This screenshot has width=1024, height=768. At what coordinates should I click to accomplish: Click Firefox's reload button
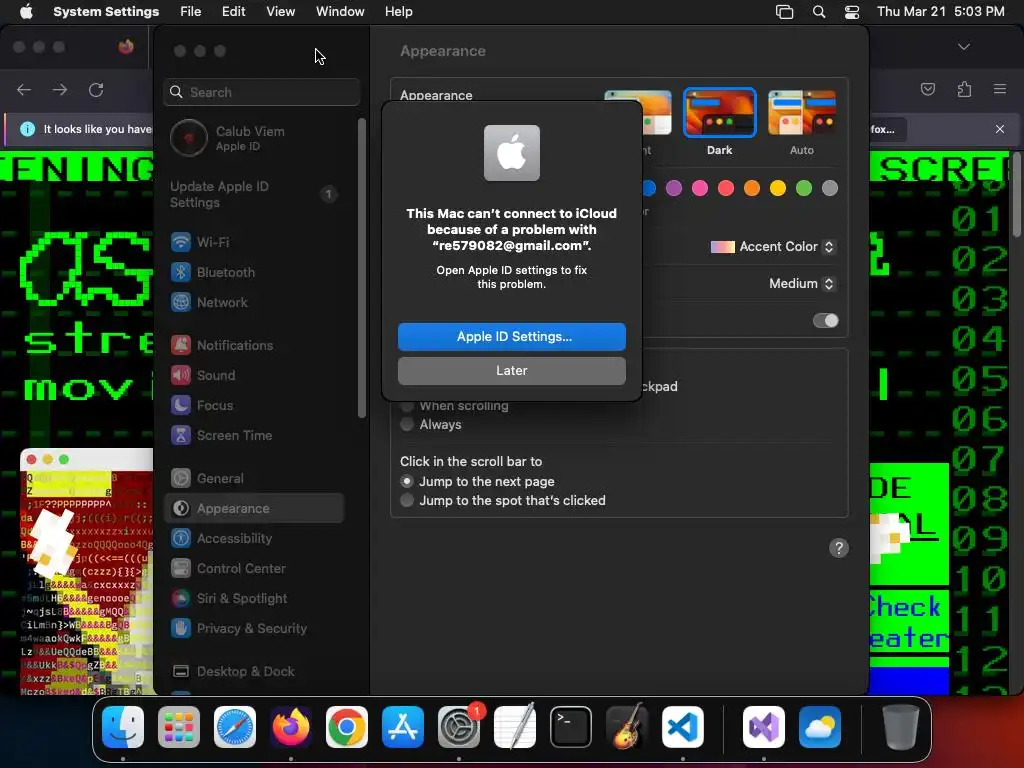tap(96, 90)
